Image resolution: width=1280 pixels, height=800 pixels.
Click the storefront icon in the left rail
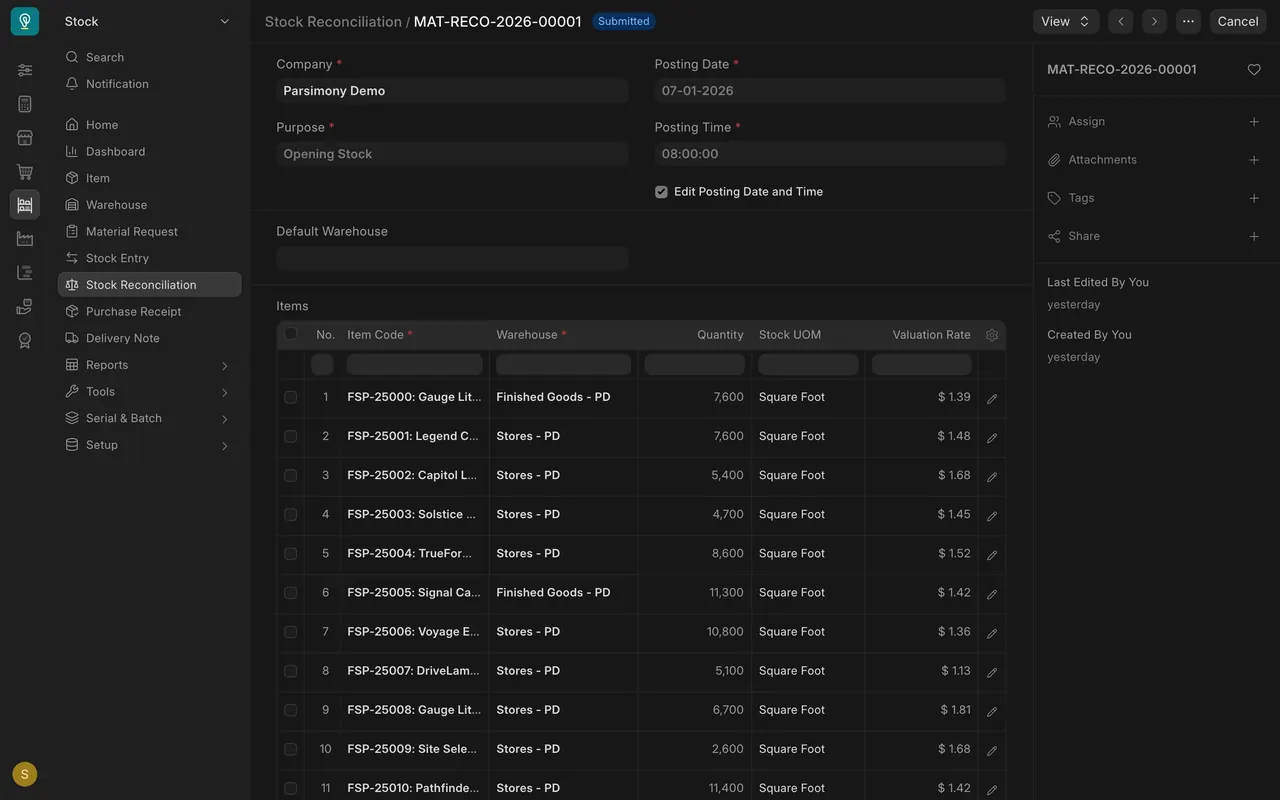pyautogui.click(x=25, y=138)
